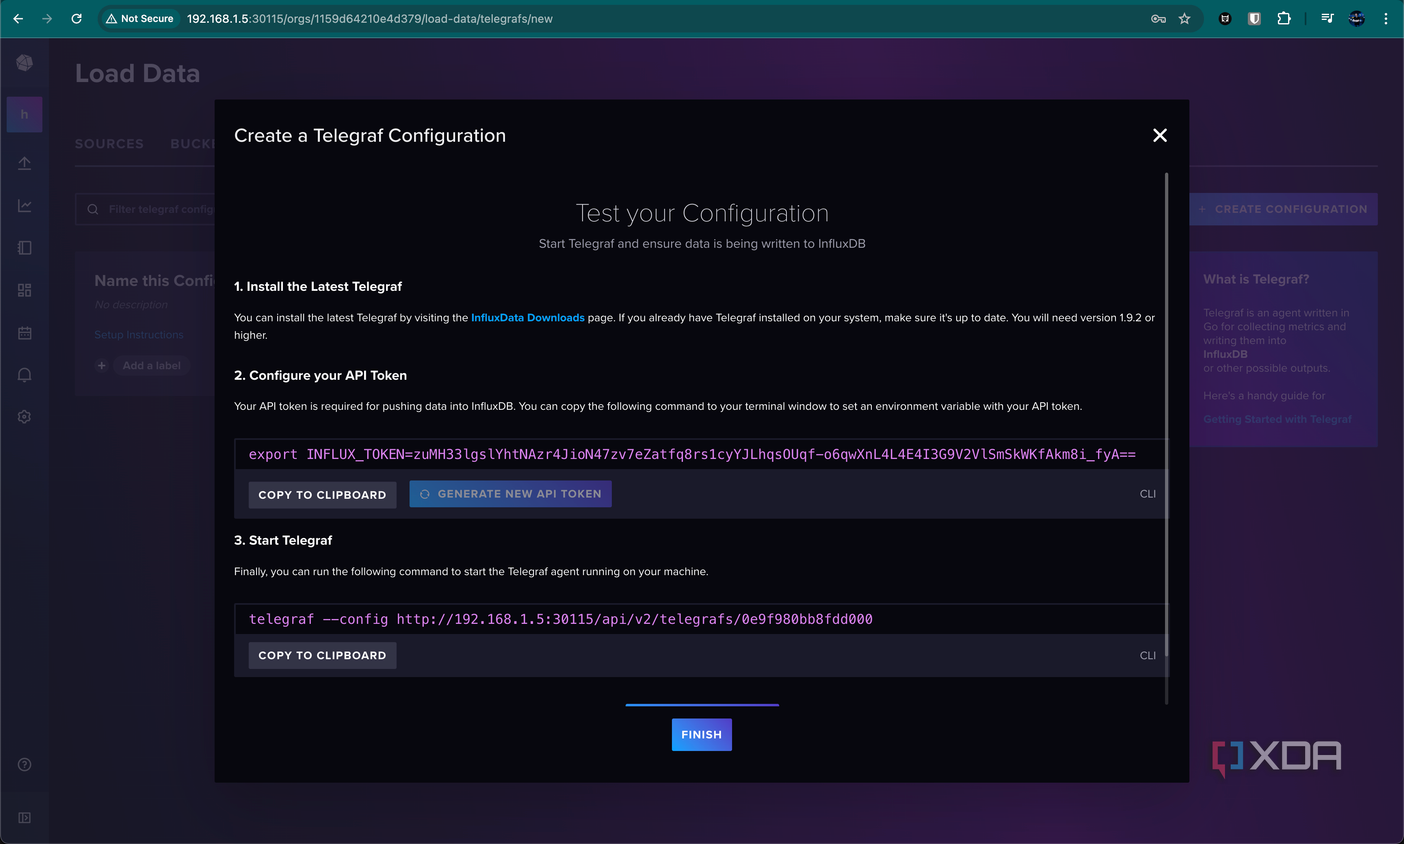The image size is (1404, 844).
Task: Open Getting Started with Telegraf link
Action: point(1277,420)
